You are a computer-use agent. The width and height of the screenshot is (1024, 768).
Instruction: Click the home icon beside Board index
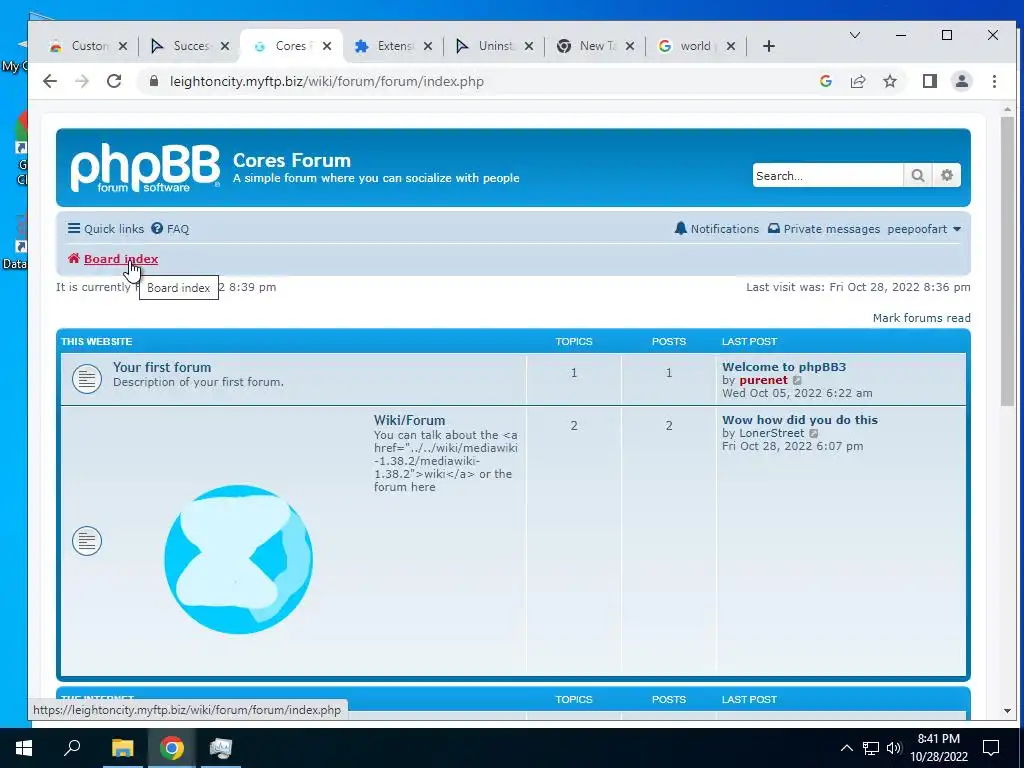(74, 259)
